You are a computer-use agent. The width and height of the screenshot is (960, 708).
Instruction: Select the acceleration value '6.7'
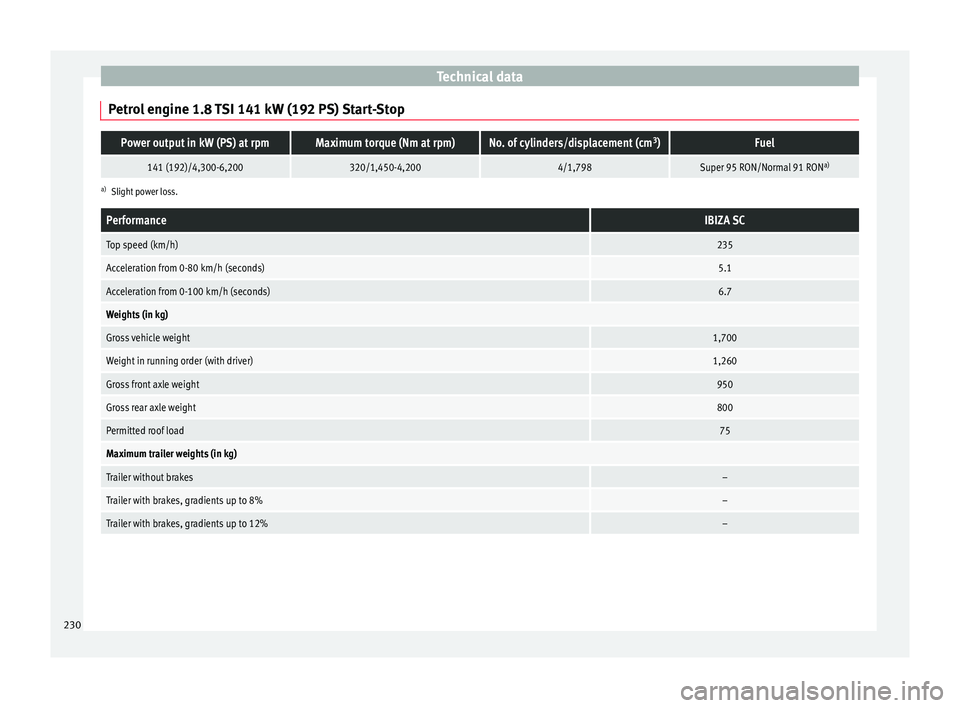(724, 292)
